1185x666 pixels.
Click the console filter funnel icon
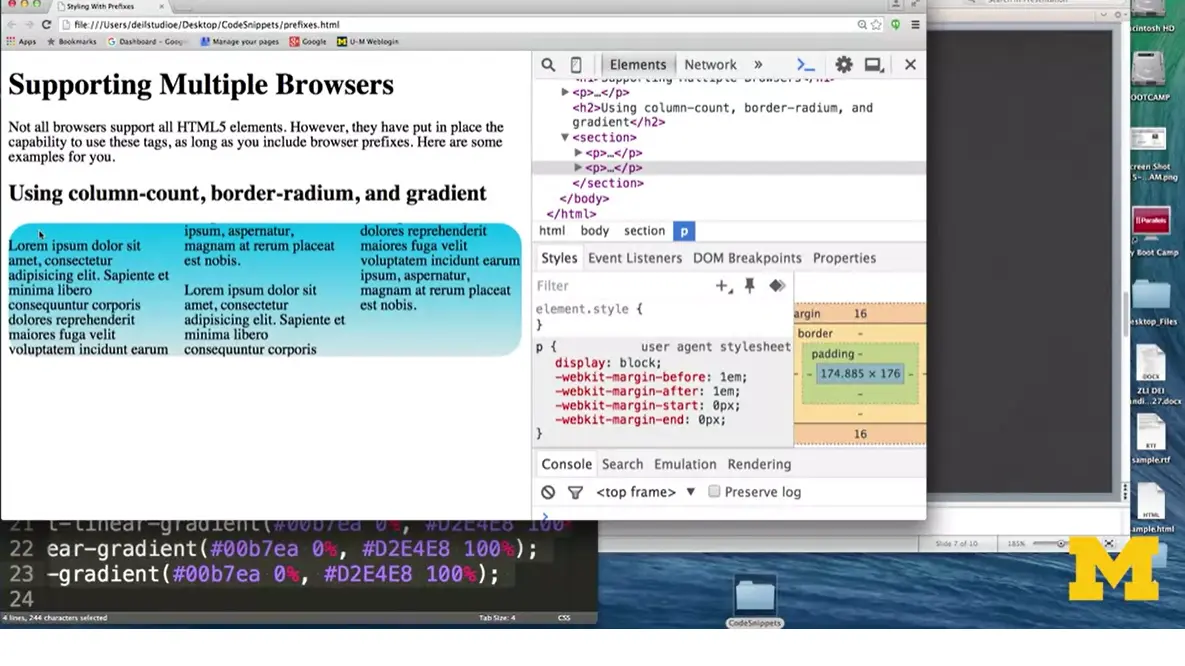click(575, 492)
